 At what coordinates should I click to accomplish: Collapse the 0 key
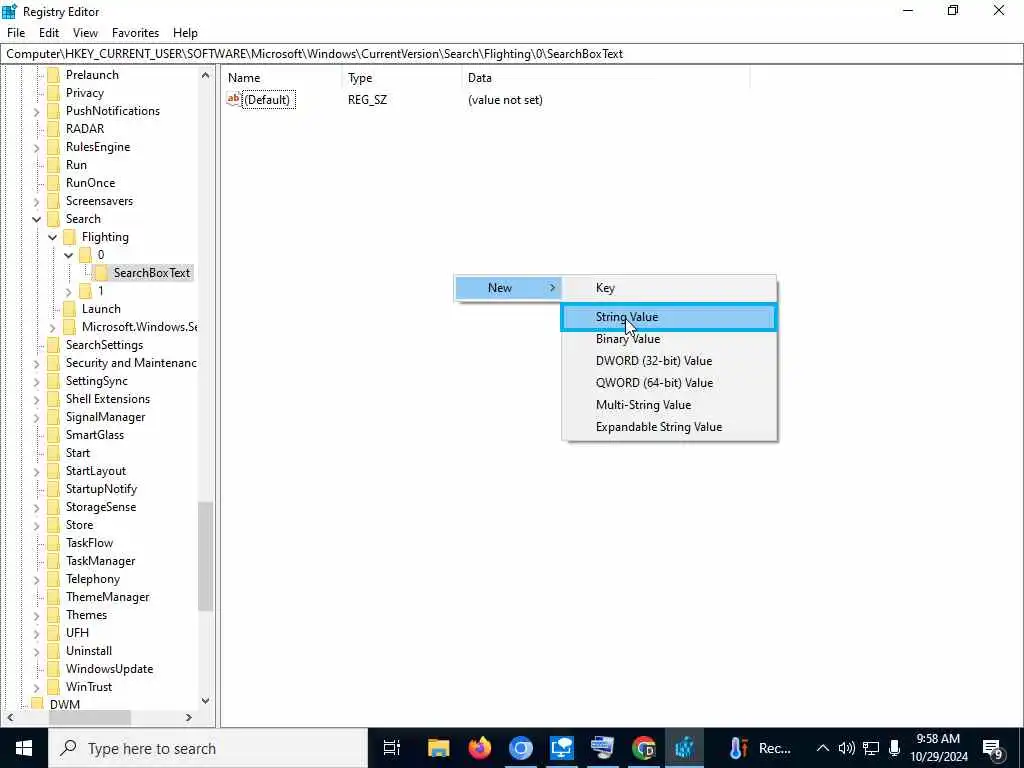pyautogui.click(x=69, y=255)
